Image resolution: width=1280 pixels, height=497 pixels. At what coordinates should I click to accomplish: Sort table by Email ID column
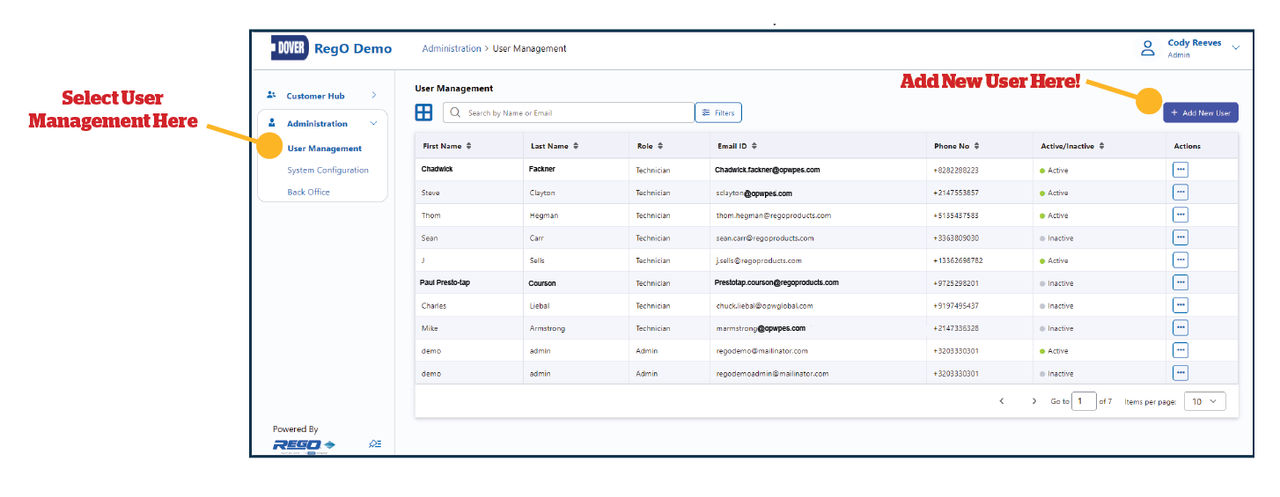click(754, 146)
